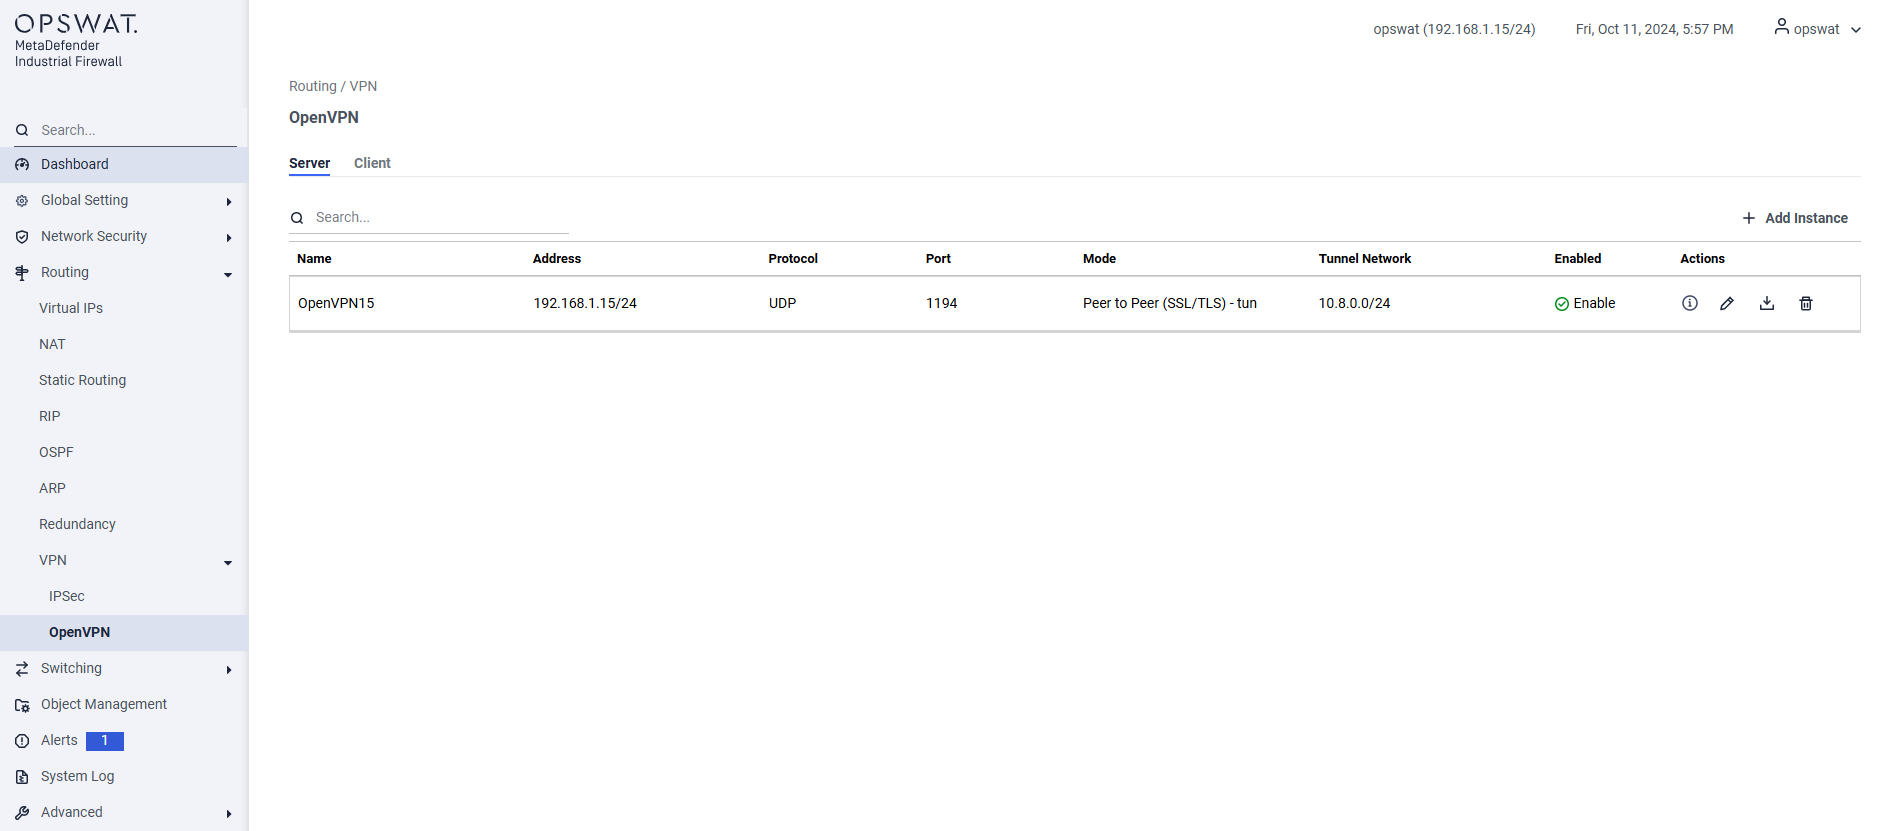Image resolution: width=1890 pixels, height=831 pixels.
Task: Click the Global Setting gear icon
Action: 22,201
